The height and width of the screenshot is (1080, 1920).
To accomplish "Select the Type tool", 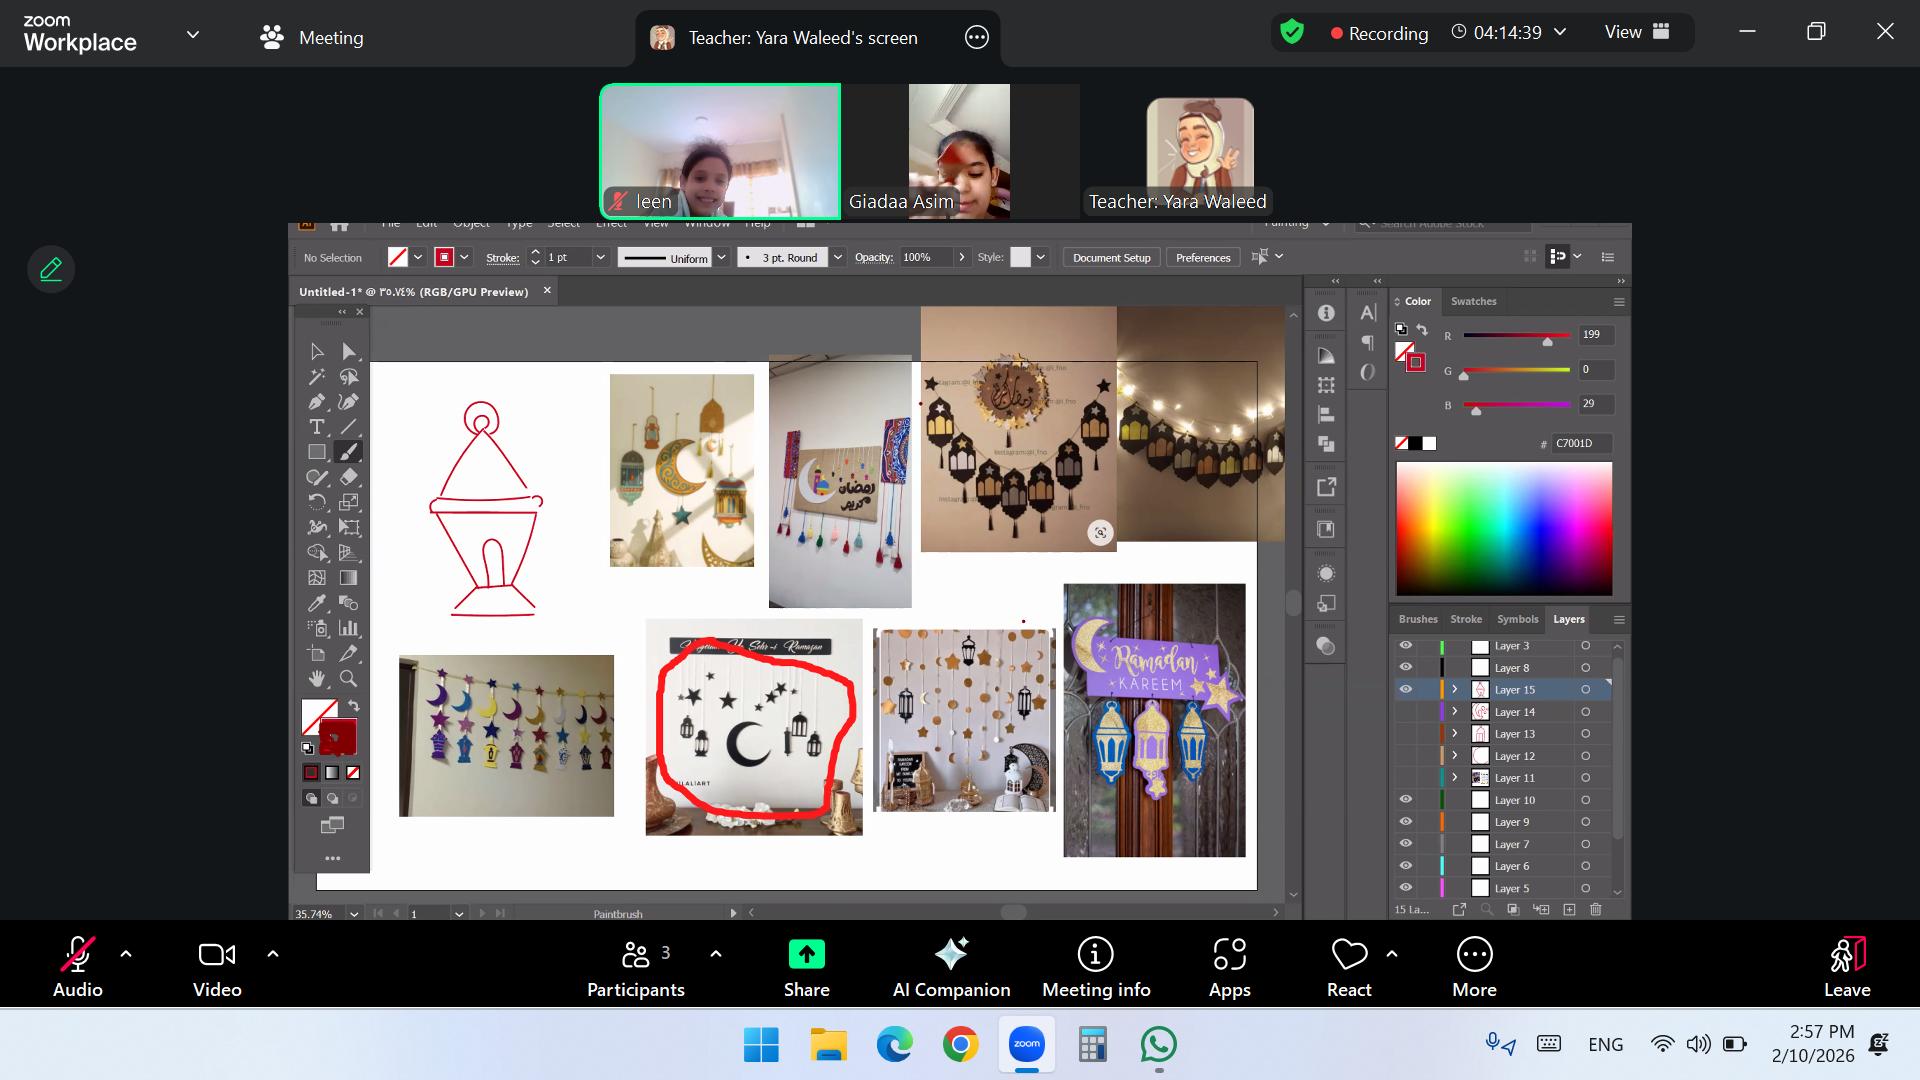I will (317, 427).
